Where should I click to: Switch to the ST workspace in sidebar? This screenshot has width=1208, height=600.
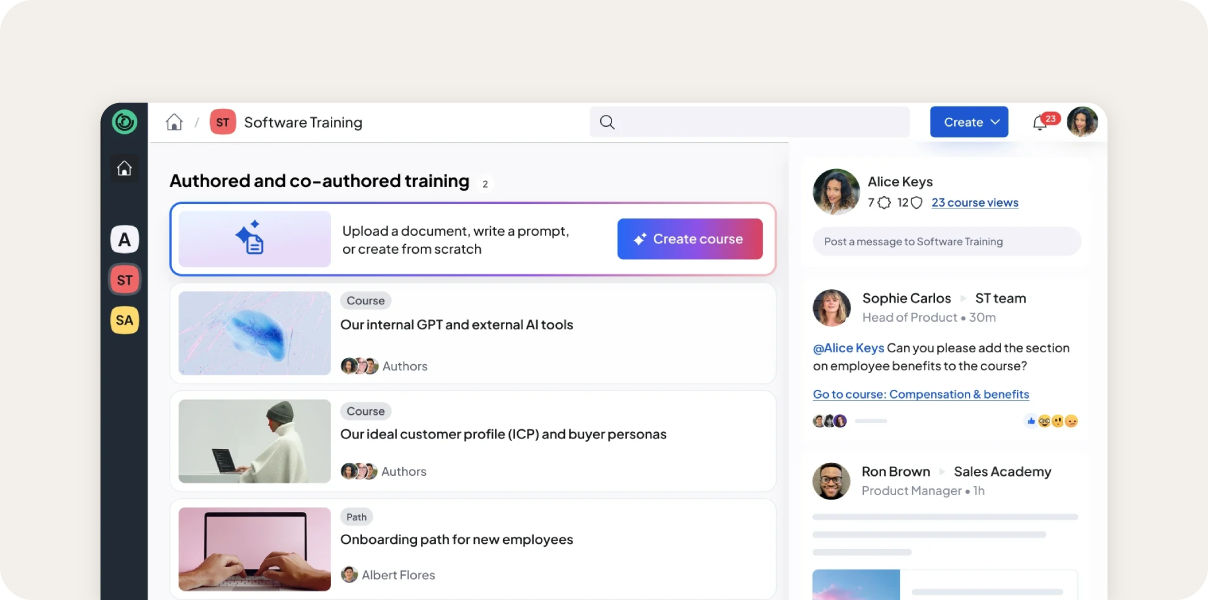coord(124,280)
